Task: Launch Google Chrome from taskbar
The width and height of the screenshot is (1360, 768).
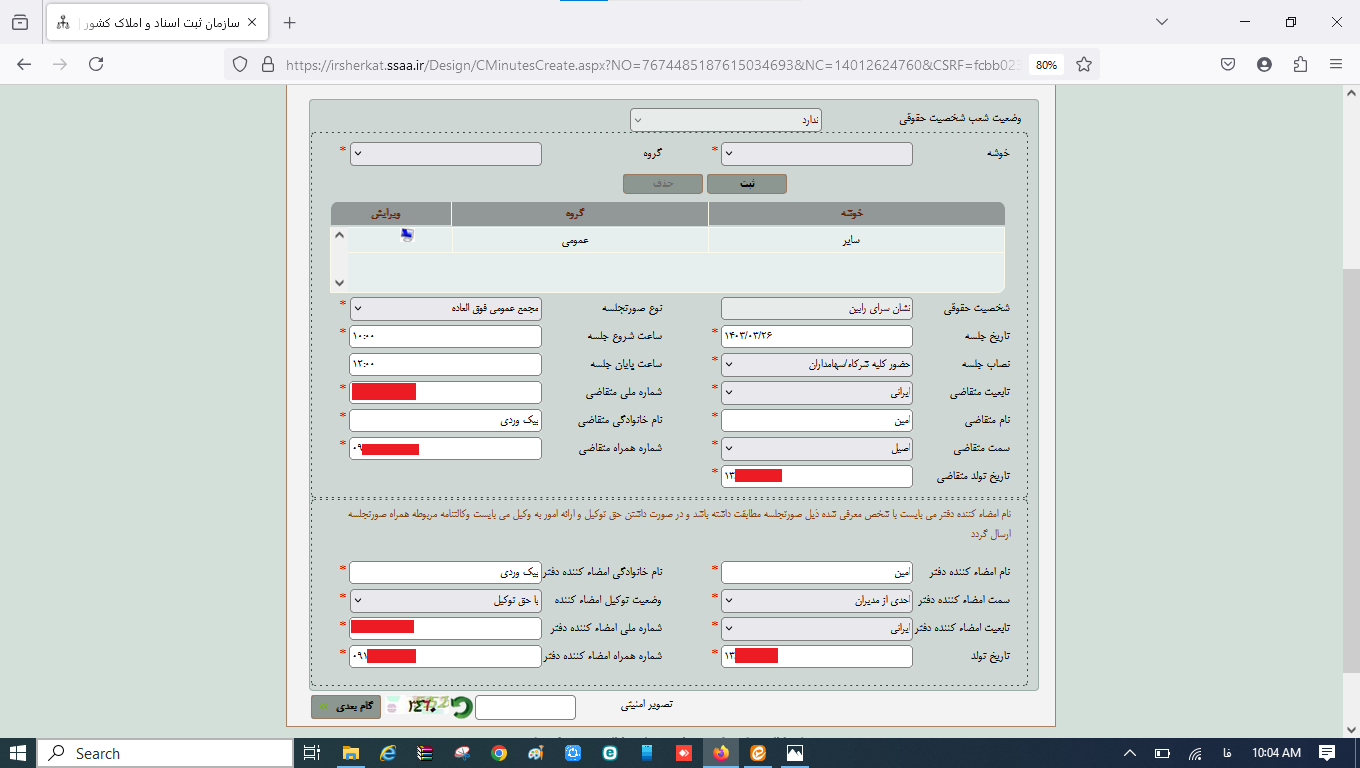Action: [x=499, y=753]
